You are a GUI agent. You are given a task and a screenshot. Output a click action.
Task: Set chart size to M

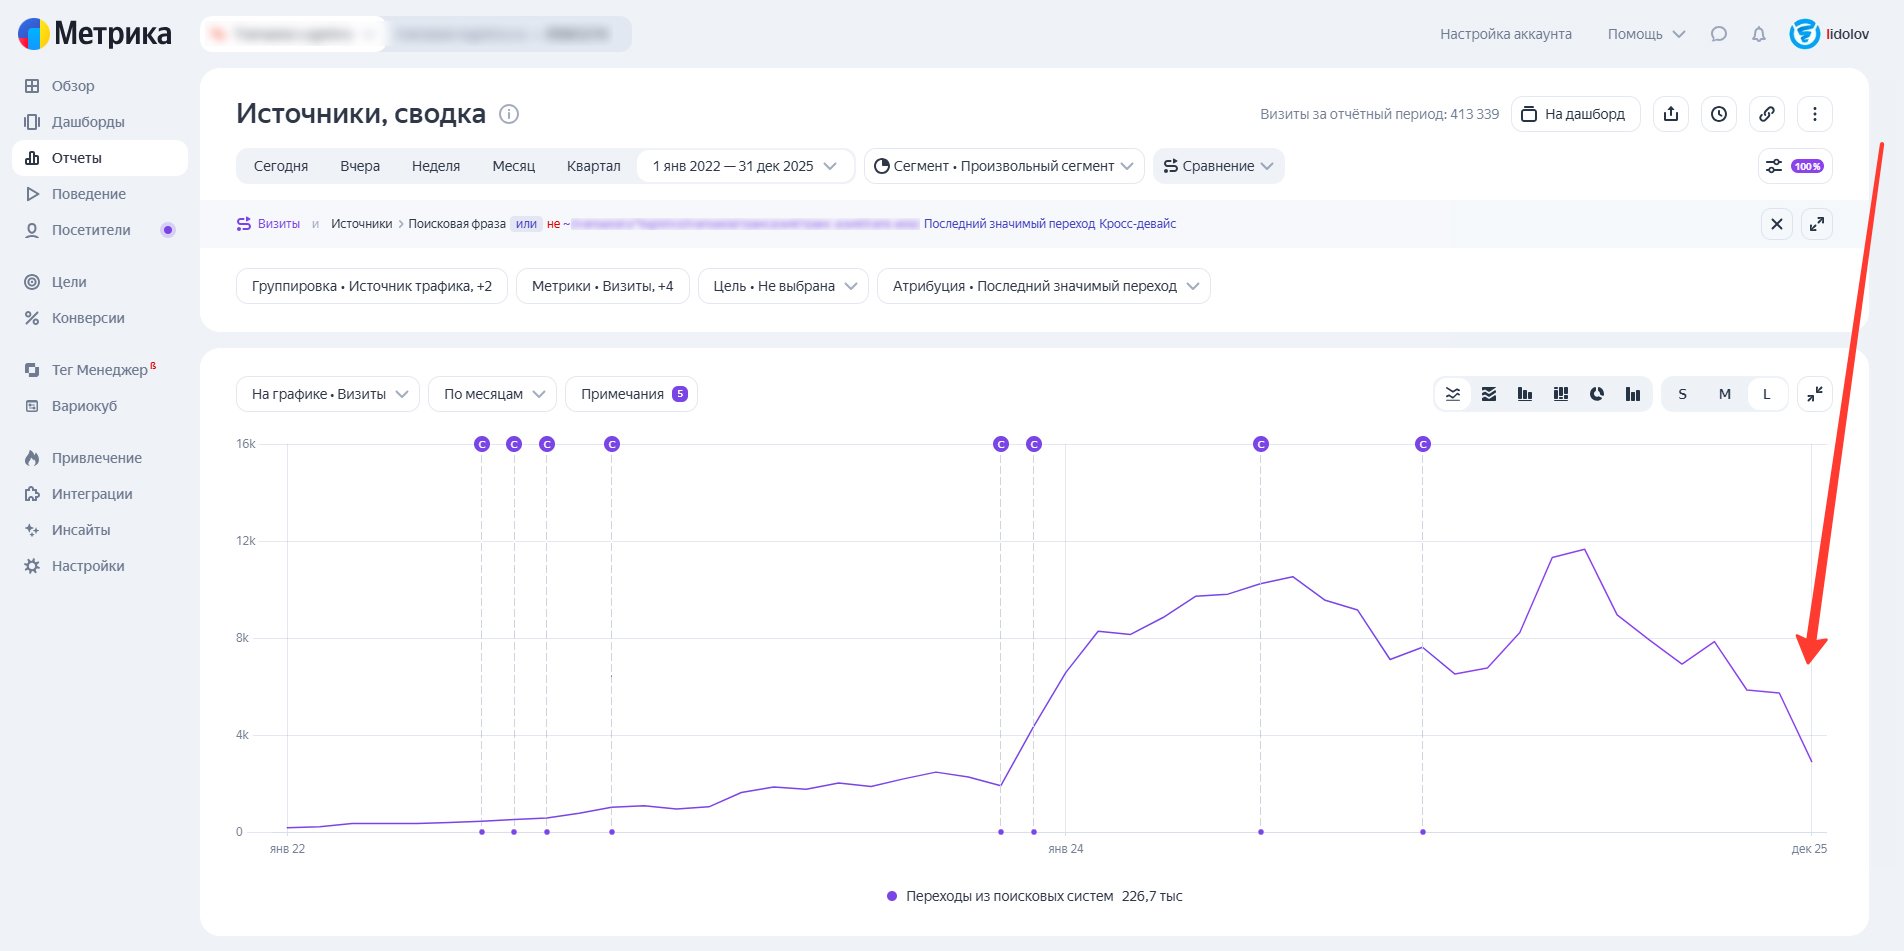click(1725, 394)
